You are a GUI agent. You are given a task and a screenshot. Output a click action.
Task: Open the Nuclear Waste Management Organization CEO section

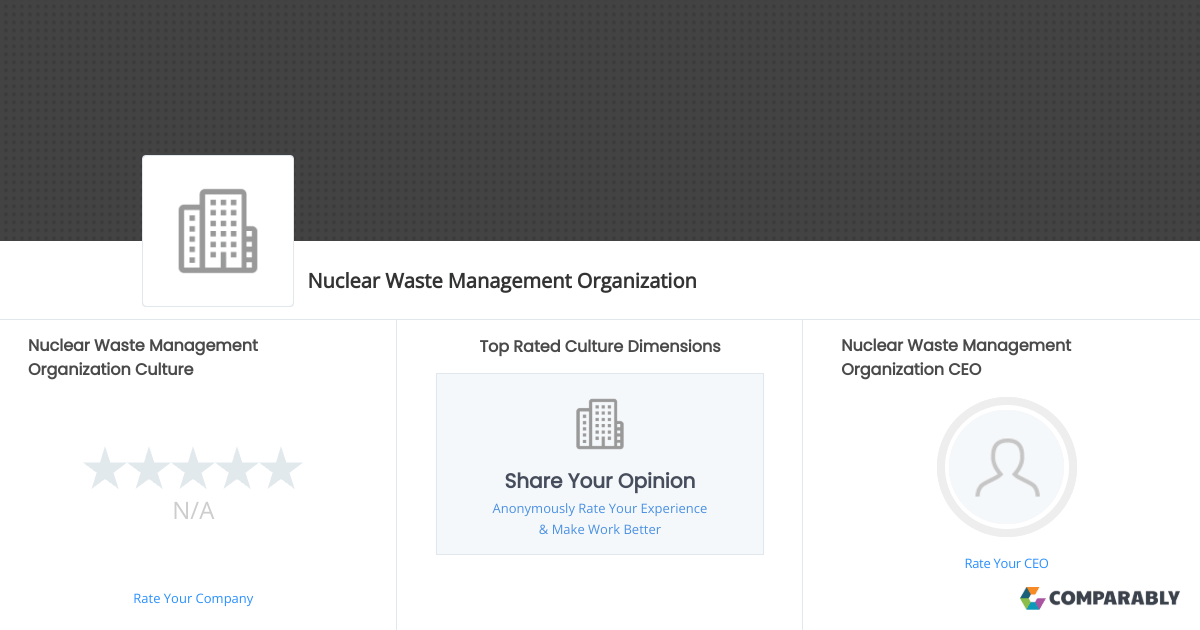[x=956, y=357]
